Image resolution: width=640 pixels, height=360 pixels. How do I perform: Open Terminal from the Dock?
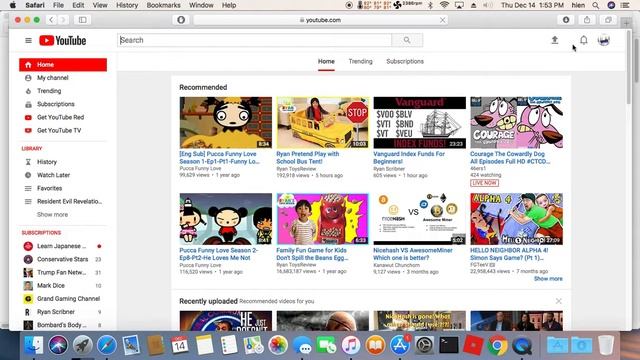click(449, 345)
